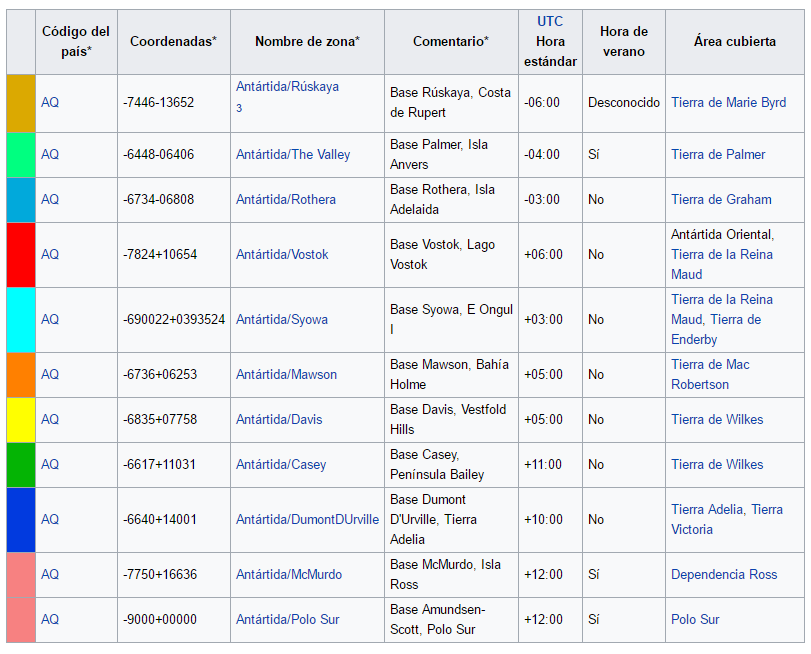Select the orange Mawson color cell
This screenshot has width=811, height=654.
21,374
